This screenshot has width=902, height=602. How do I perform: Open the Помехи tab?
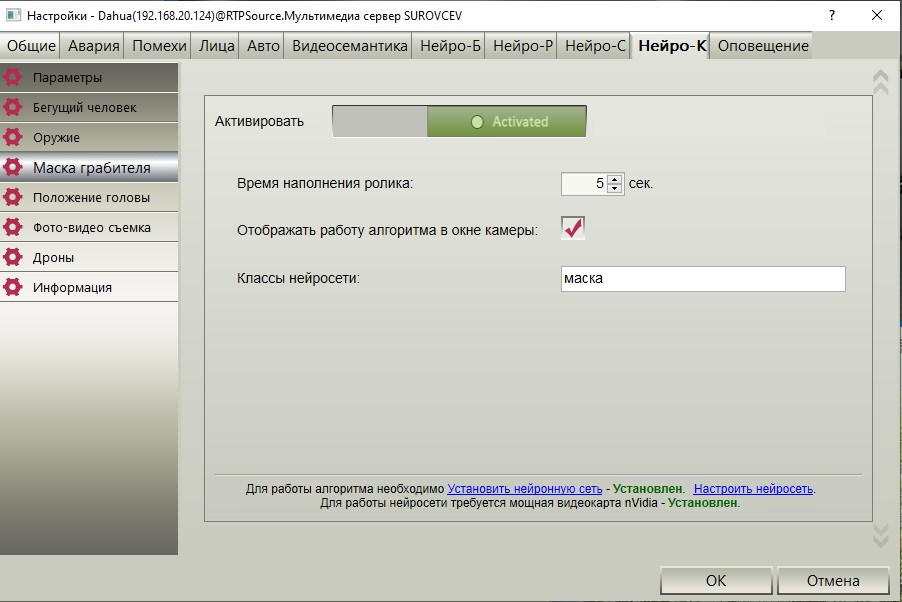(x=159, y=45)
